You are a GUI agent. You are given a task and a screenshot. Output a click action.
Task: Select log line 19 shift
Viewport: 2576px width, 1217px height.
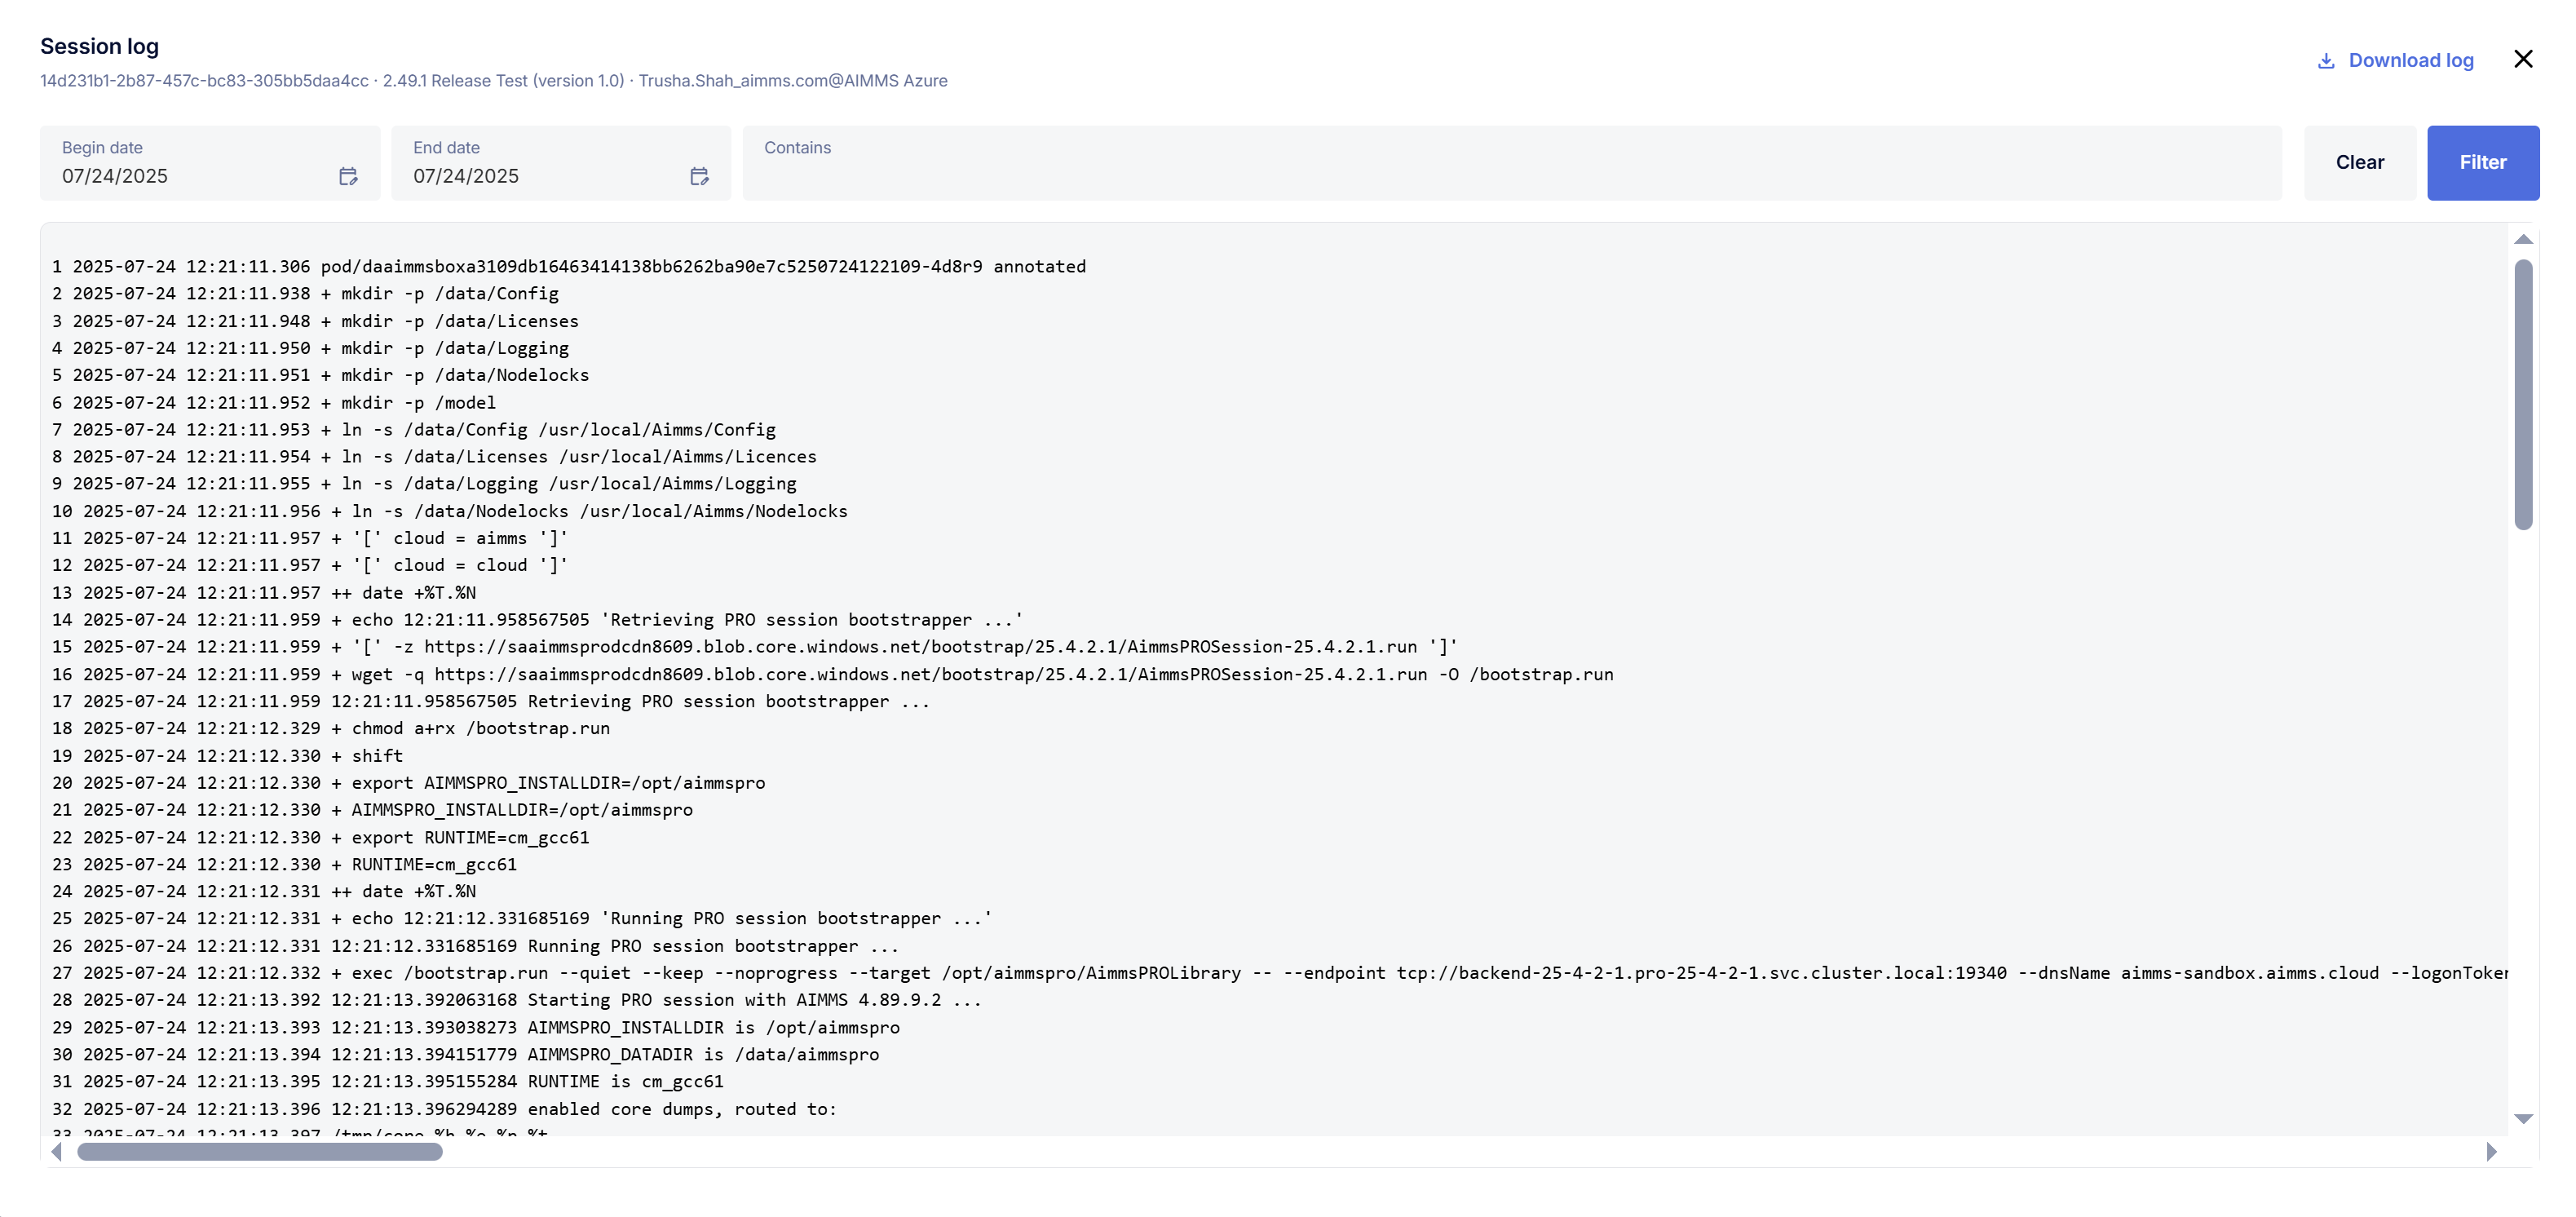click(x=227, y=756)
